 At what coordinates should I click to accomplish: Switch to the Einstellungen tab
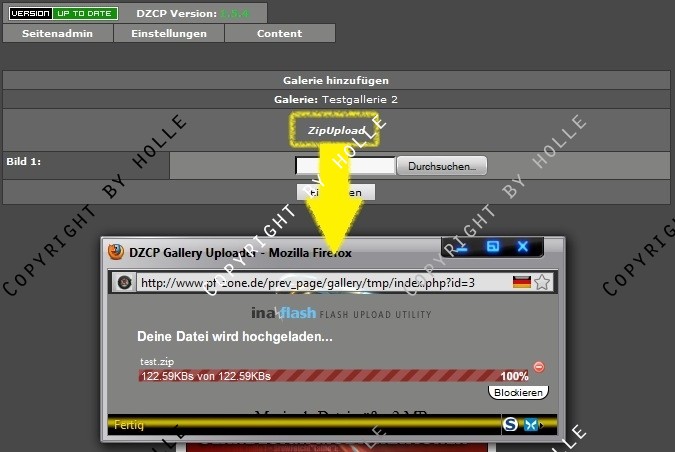pos(169,33)
